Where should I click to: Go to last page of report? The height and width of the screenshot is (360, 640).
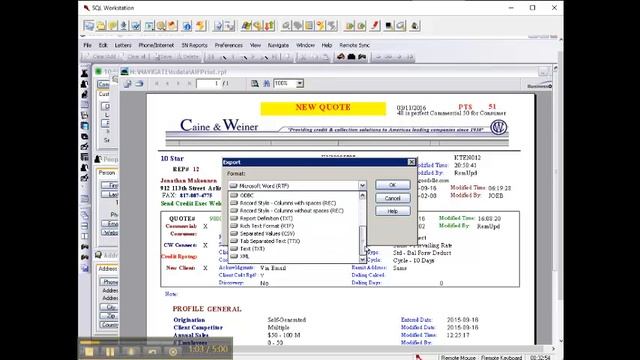click(189, 84)
